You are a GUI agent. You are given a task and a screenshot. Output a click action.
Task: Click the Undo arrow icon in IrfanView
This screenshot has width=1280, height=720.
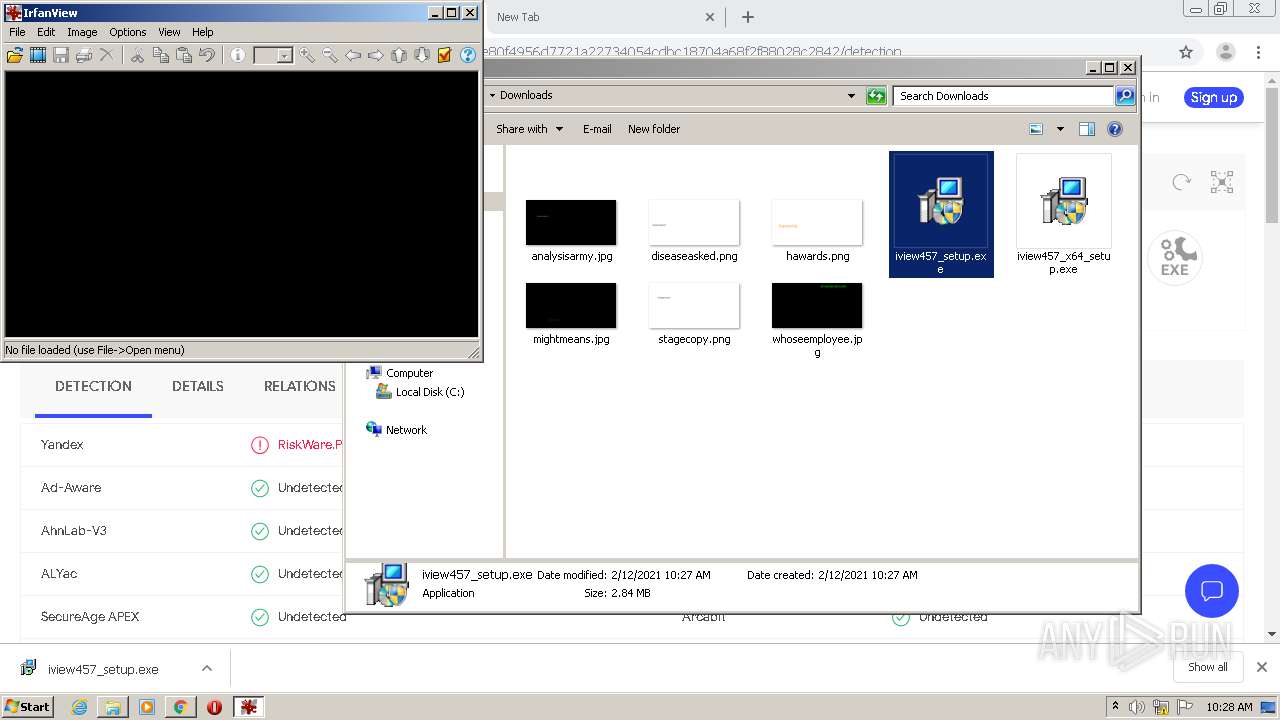click(x=206, y=55)
